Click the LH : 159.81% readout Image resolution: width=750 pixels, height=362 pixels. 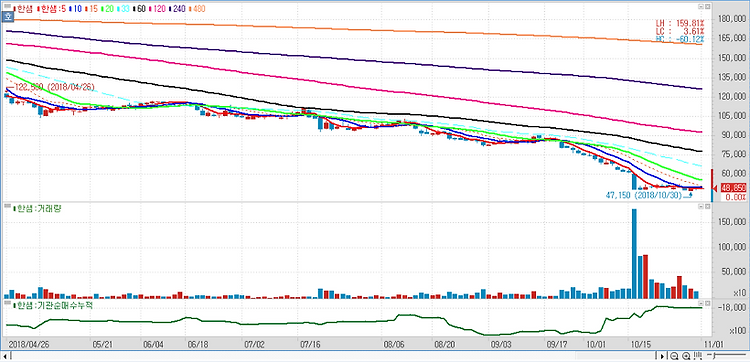tap(680, 23)
